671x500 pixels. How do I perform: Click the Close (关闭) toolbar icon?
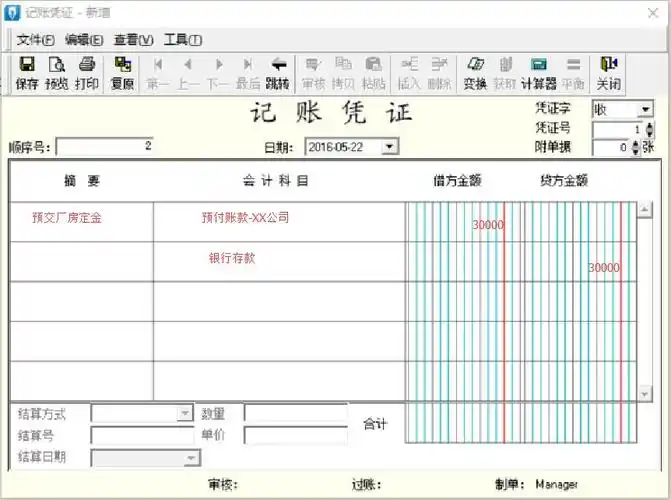(x=609, y=73)
